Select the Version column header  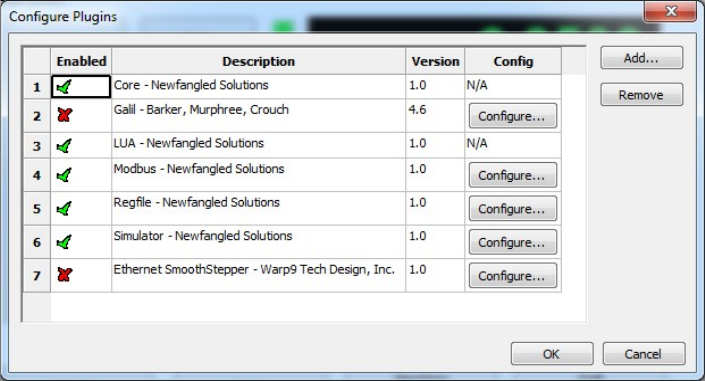pyautogui.click(x=435, y=61)
